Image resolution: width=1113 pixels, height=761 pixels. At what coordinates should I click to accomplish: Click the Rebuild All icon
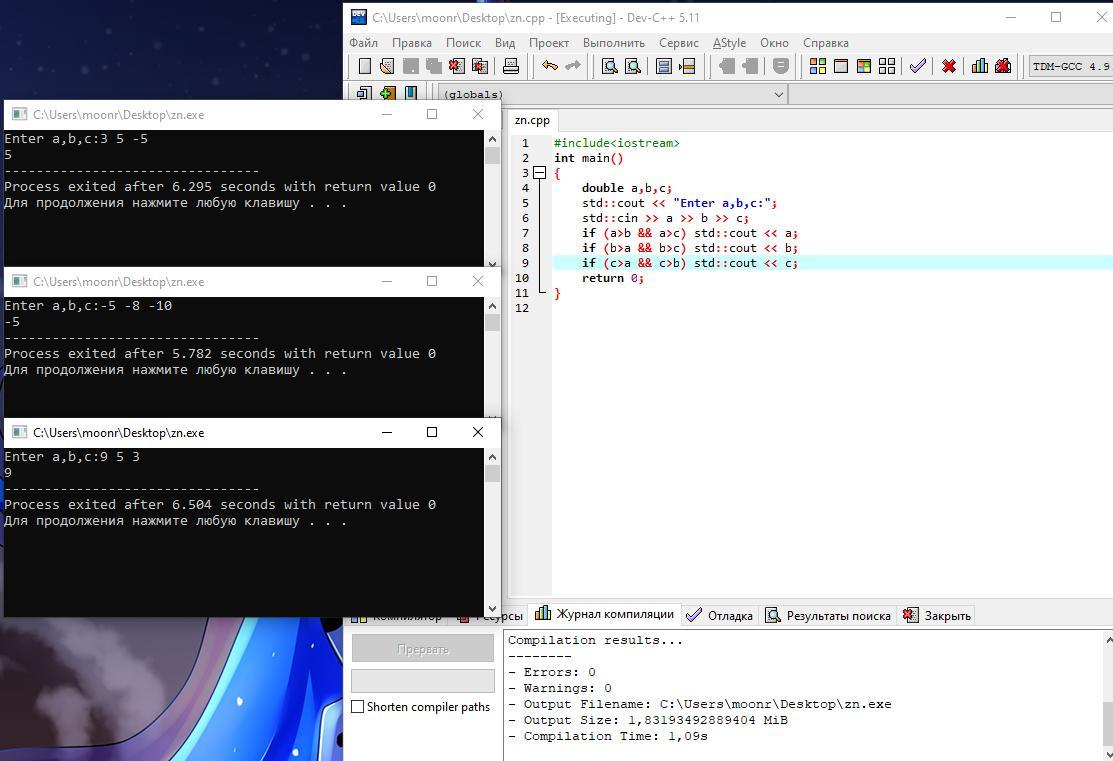pos(887,66)
